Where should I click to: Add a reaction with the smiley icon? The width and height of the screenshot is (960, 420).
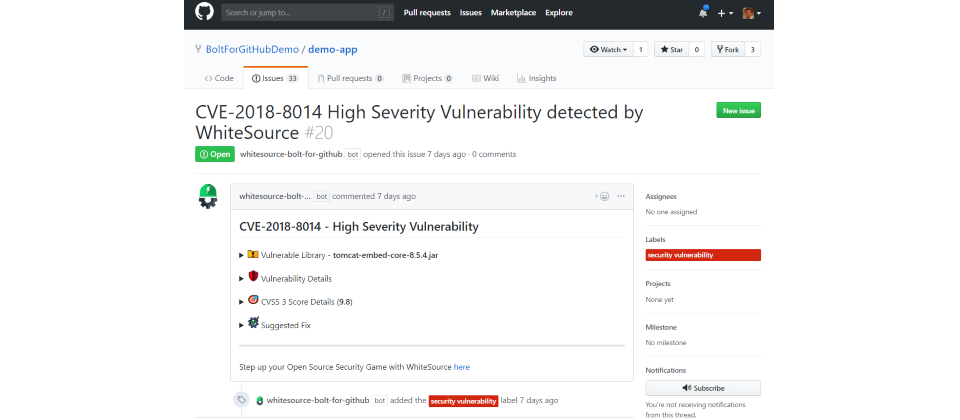point(602,197)
